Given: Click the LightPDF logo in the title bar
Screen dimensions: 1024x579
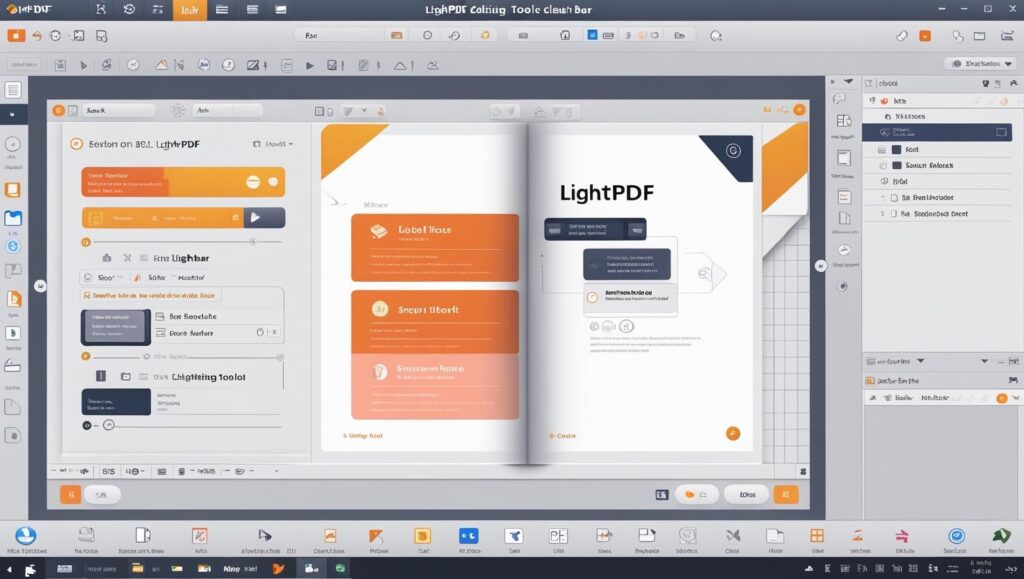Looking at the screenshot, I should click(x=29, y=10).
